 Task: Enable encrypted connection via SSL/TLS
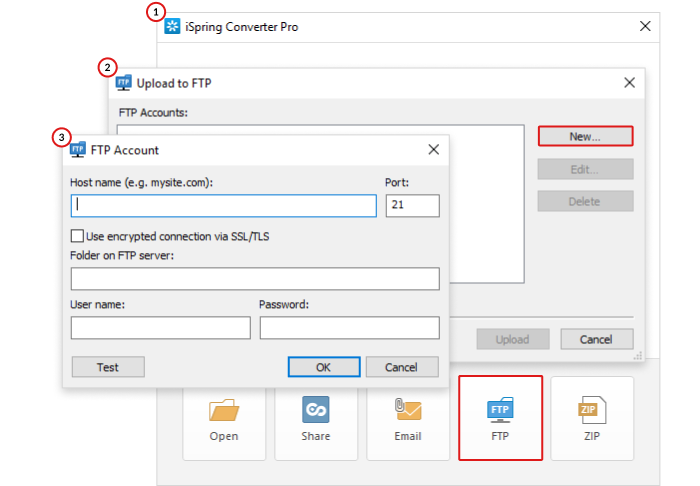77,236
